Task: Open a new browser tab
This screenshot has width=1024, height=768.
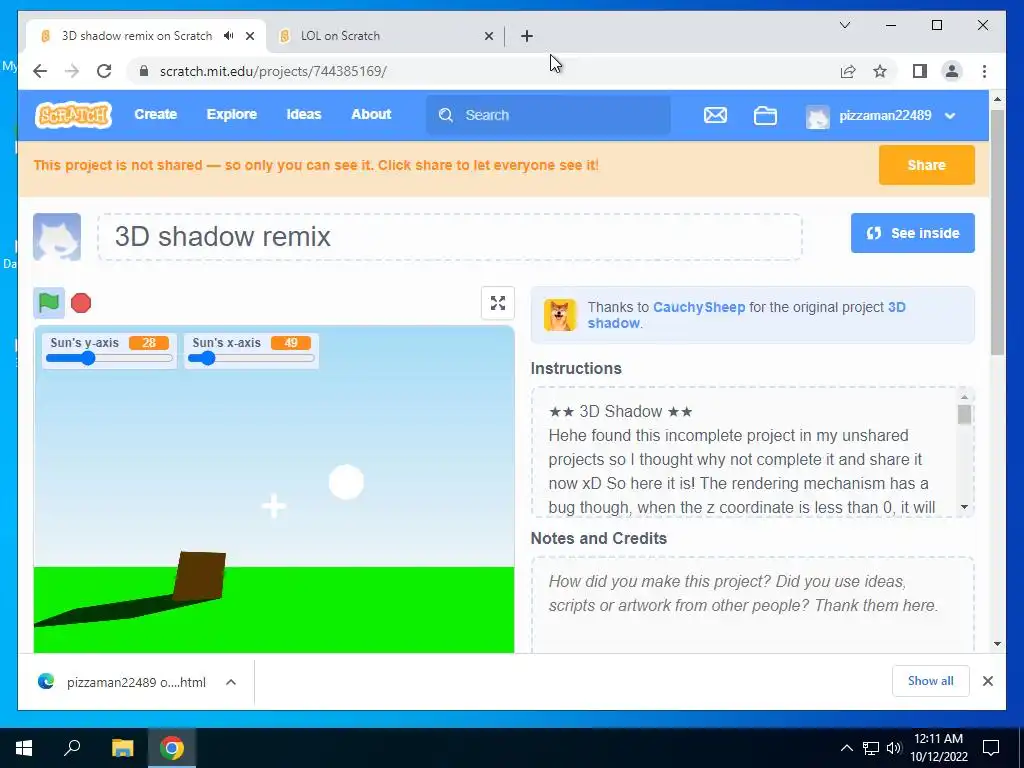Action: pos(527,36)
